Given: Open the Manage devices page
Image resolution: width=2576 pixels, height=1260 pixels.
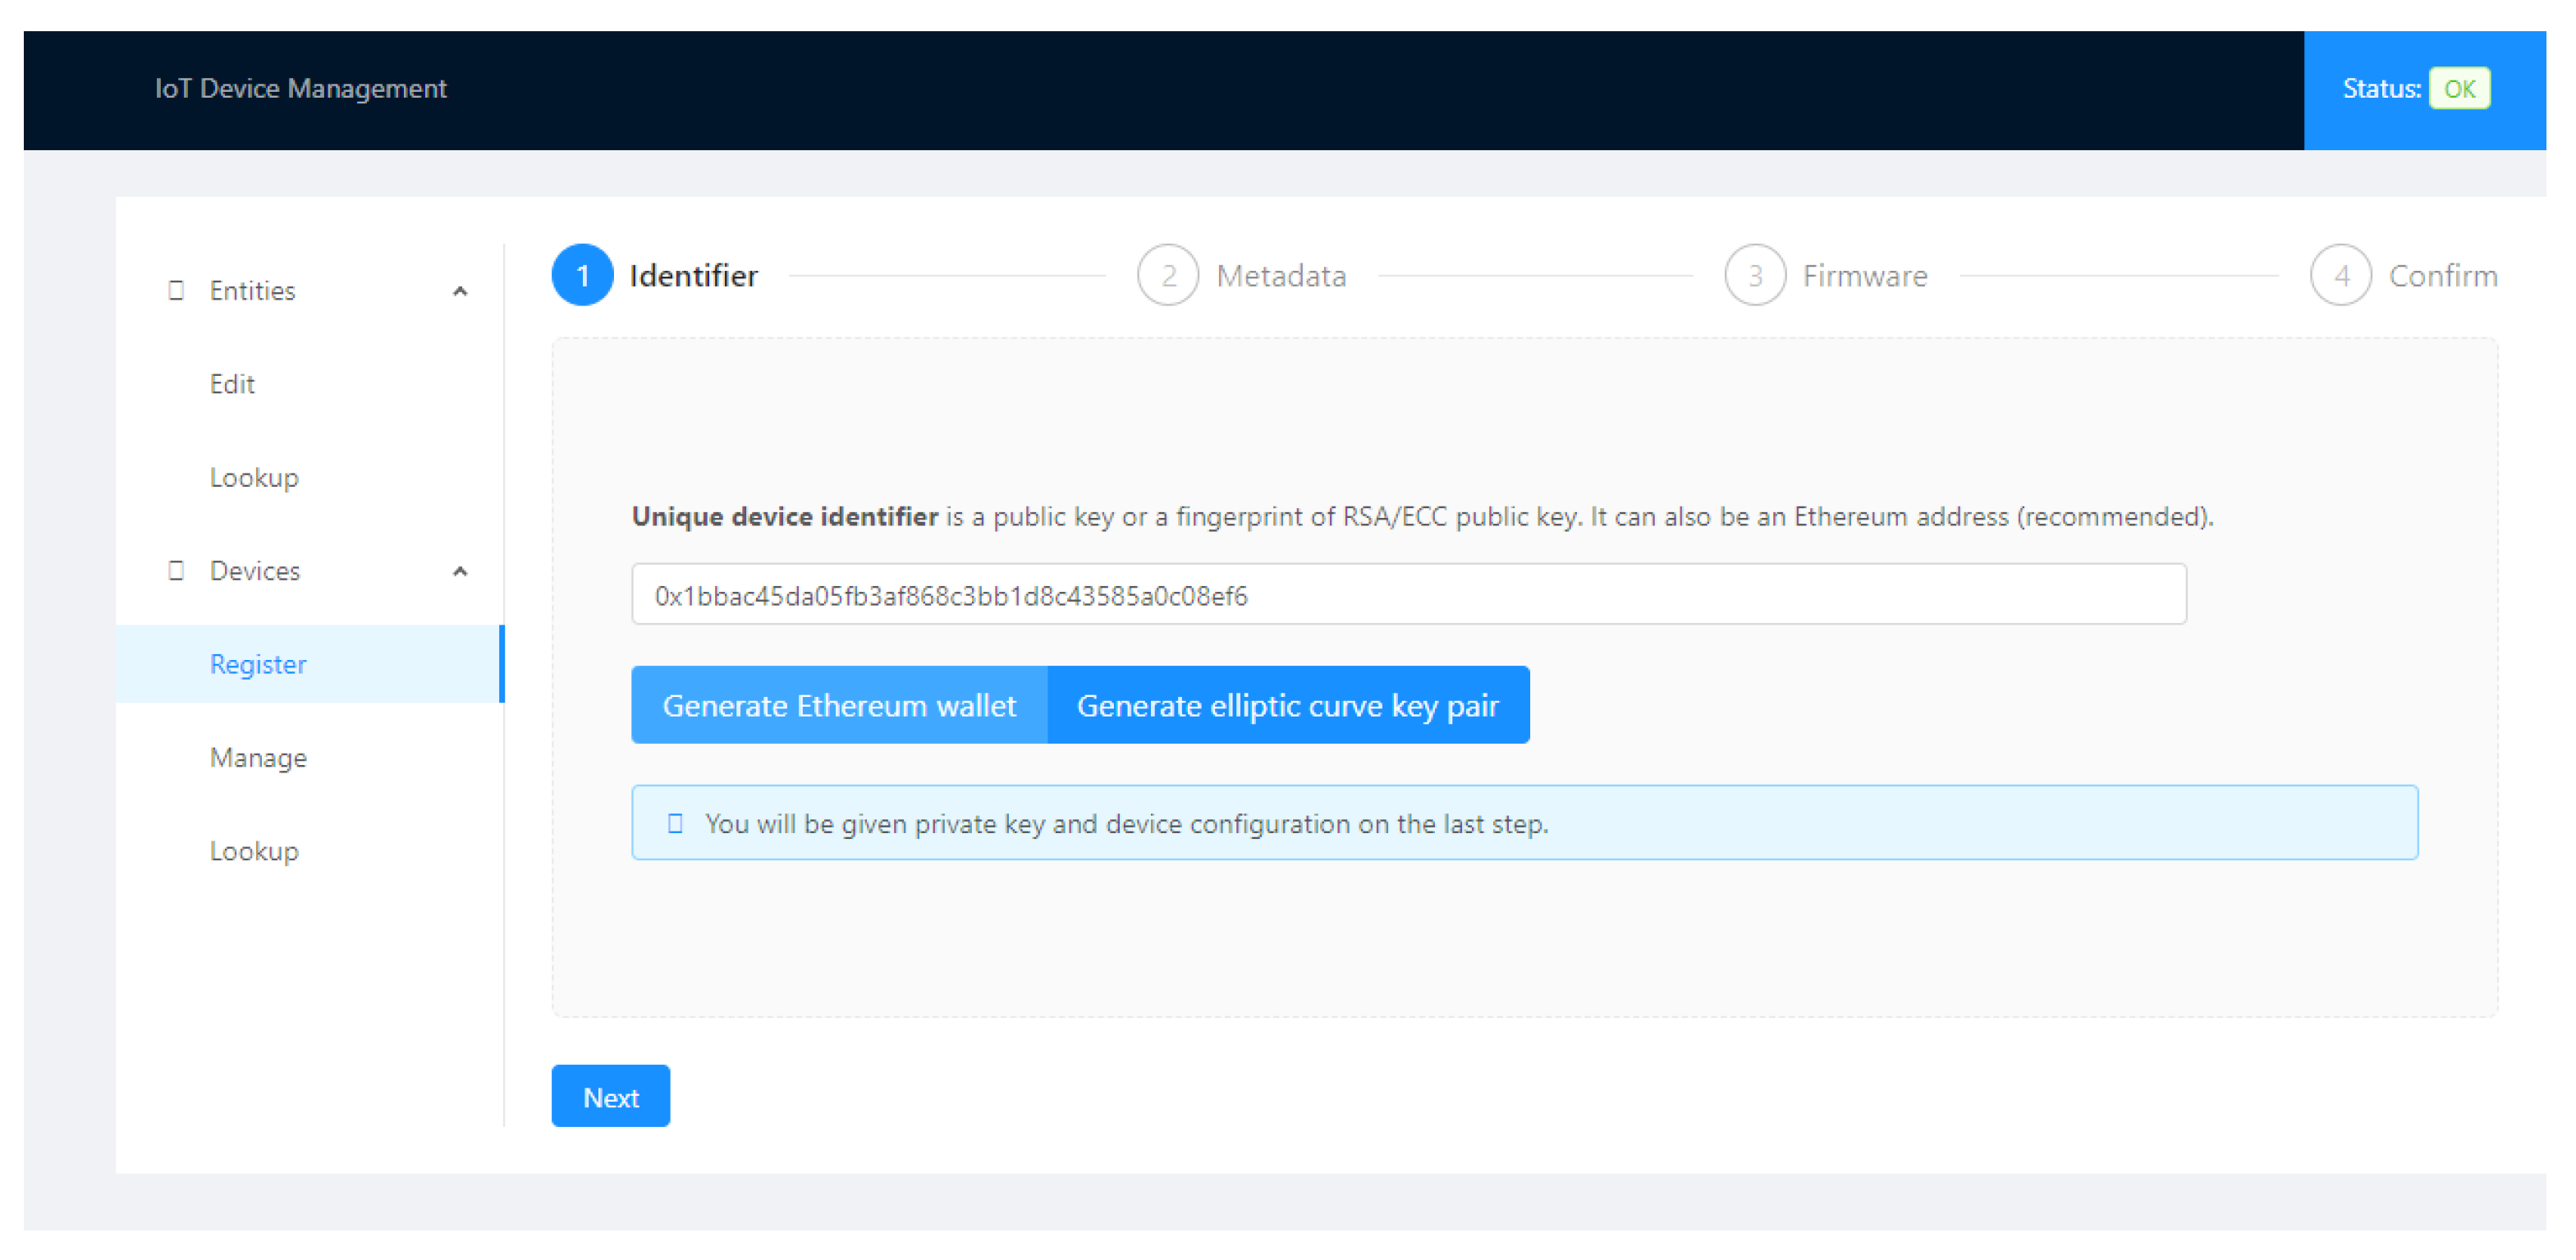Looking at the screenshot, I should [258, 757].
